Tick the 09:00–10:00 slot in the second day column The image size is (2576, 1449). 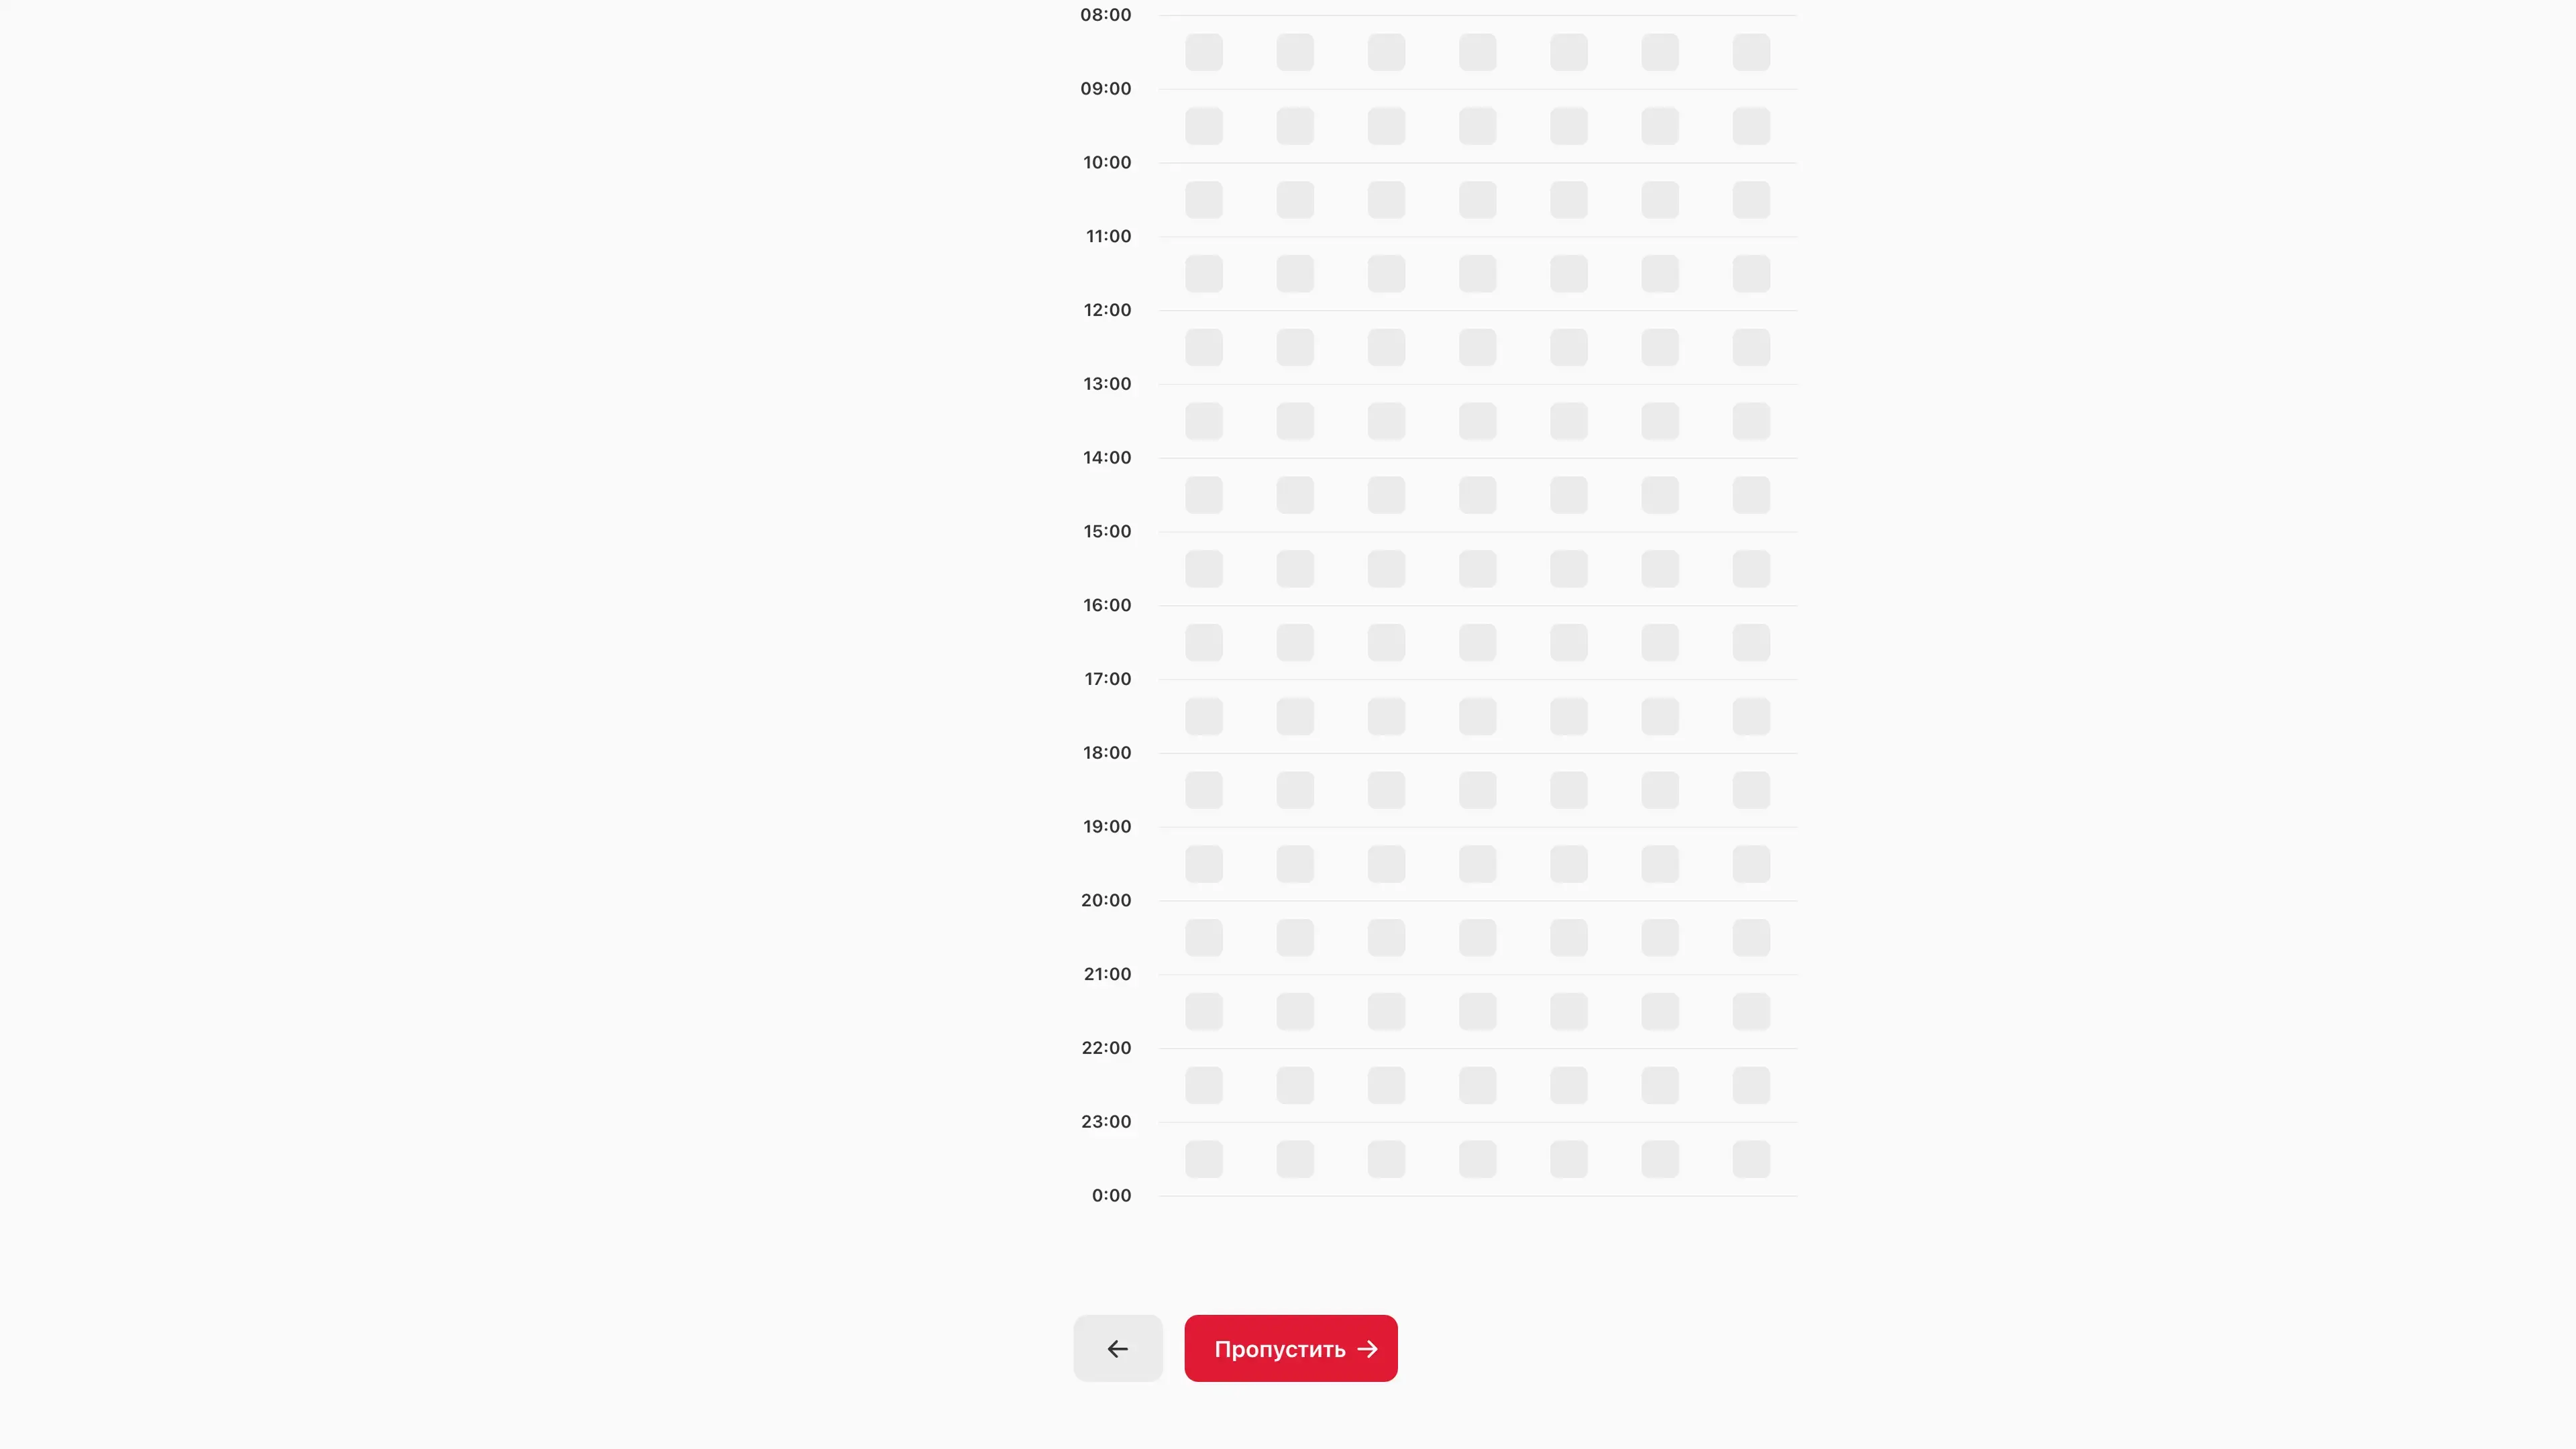(1295, 126)
